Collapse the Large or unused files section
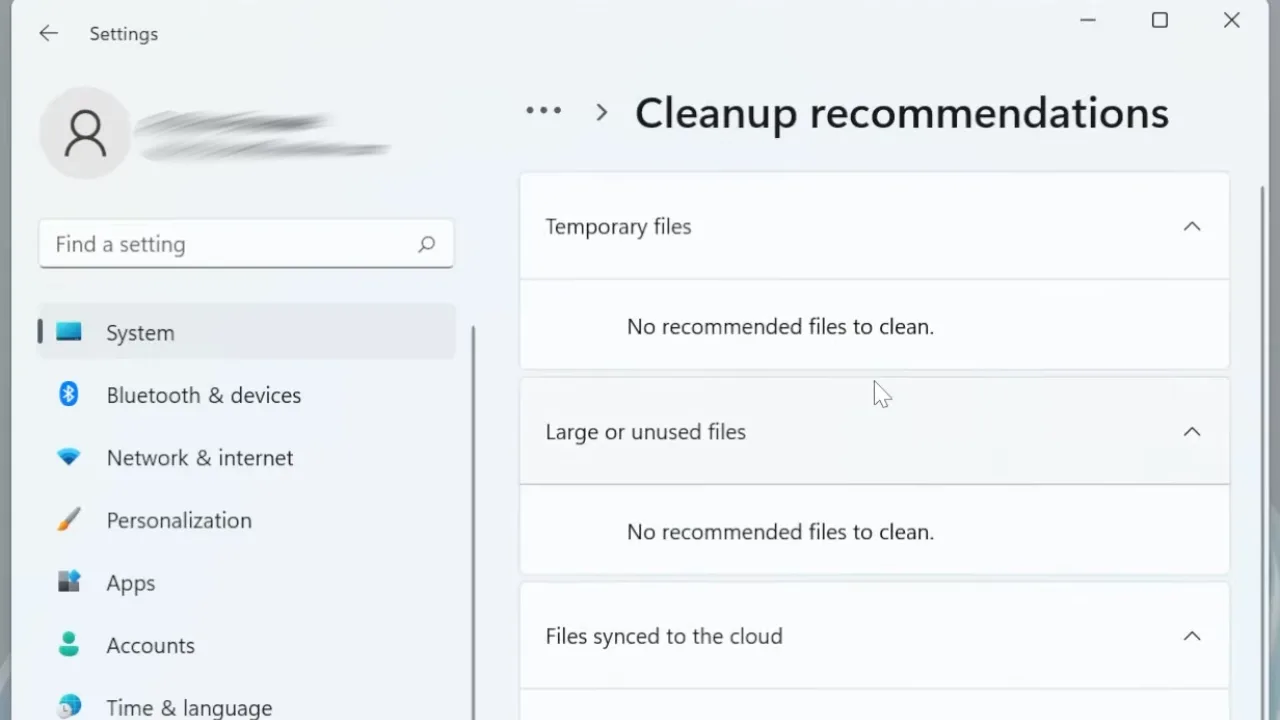 coord(1192,431)
